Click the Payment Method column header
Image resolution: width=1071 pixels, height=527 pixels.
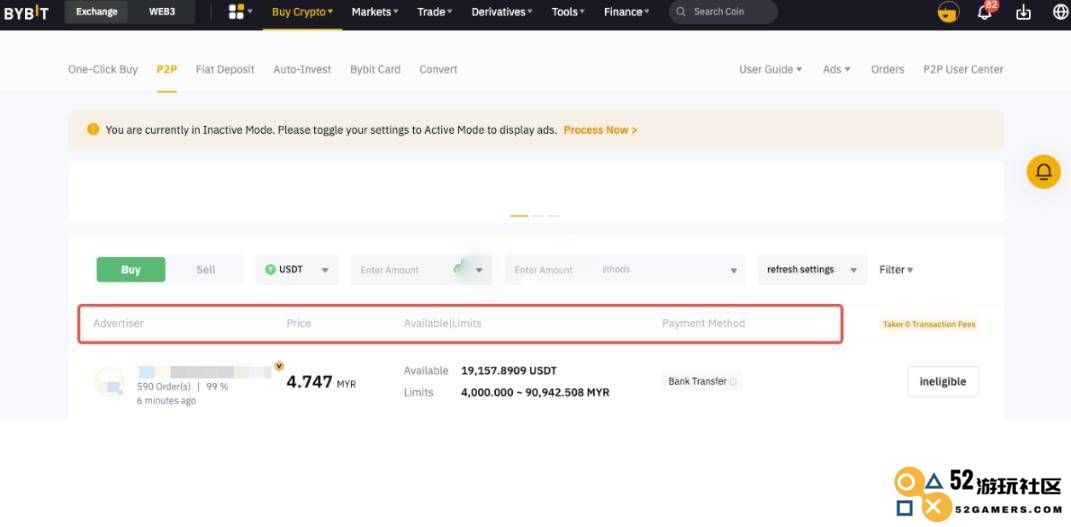(x=704, y=324)
